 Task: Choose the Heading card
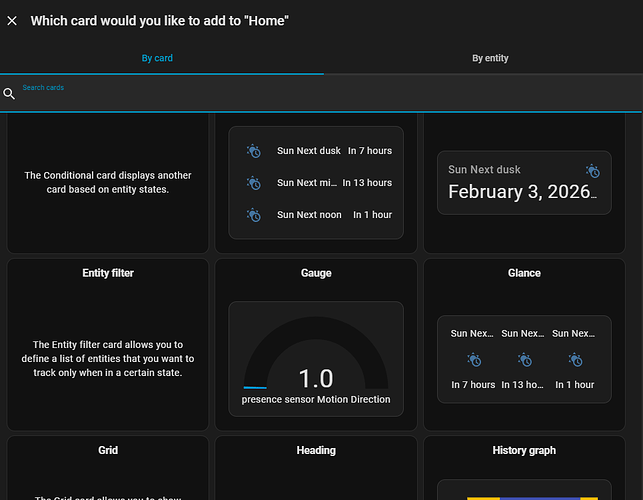(x=316, y=467)
